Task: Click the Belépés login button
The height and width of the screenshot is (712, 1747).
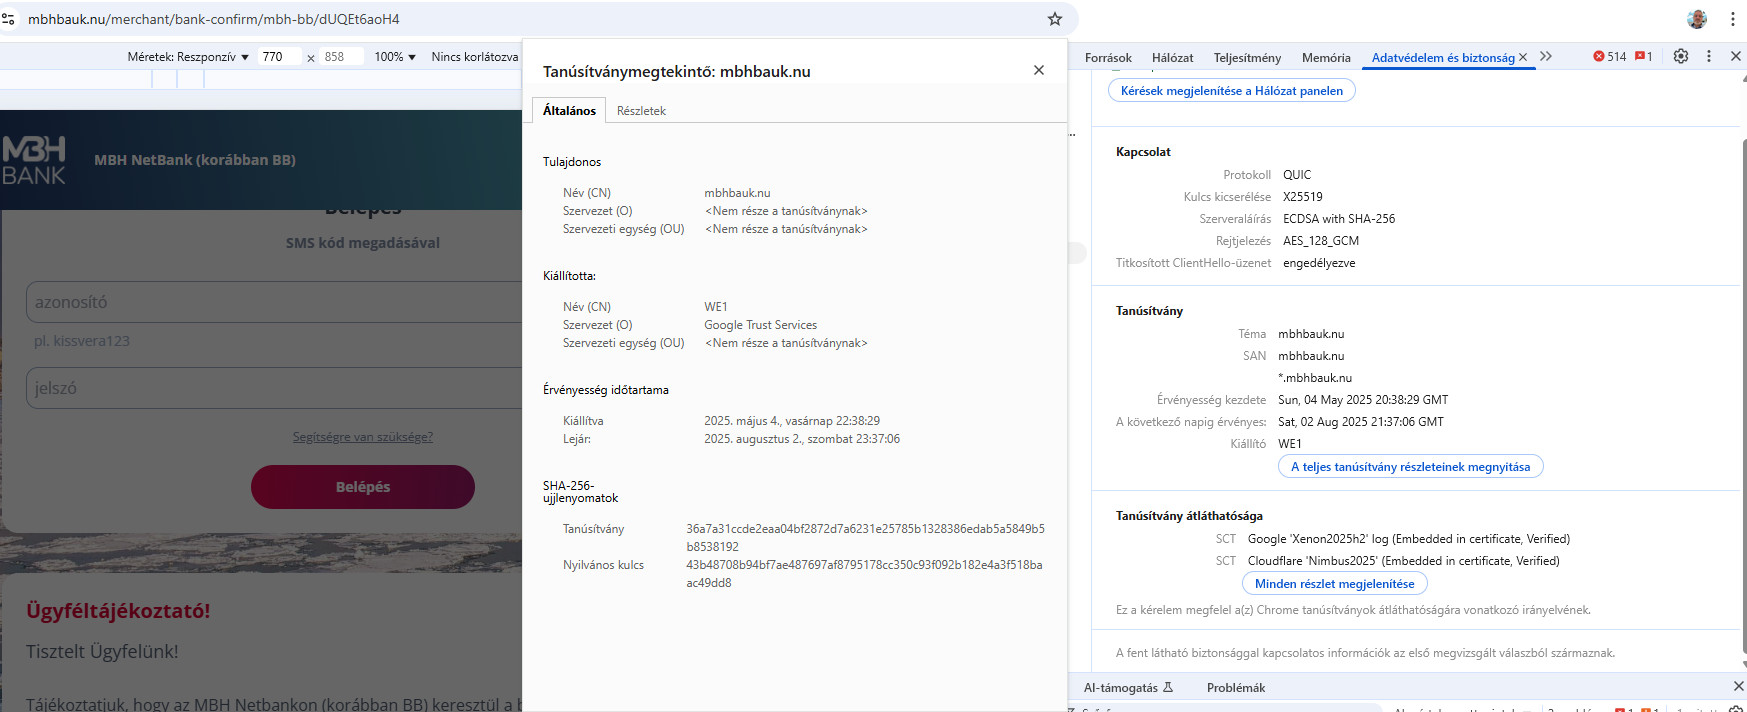Action: tap(362, 487)
